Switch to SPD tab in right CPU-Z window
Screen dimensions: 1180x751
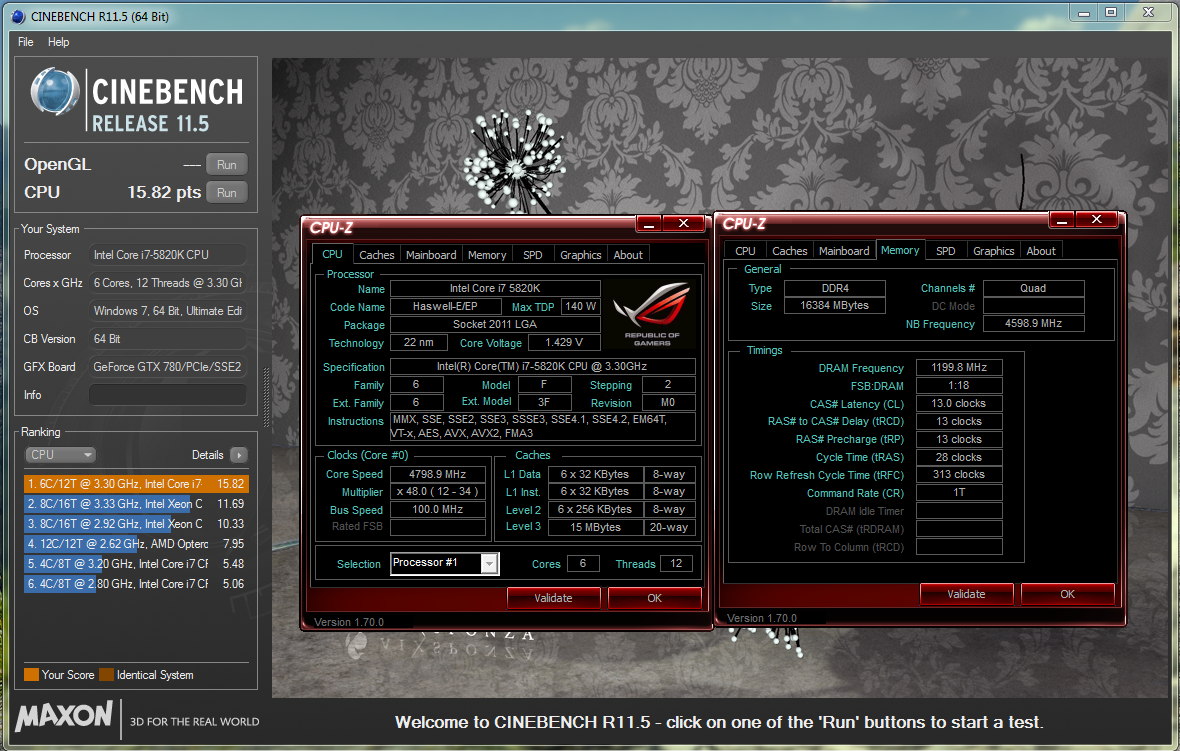tap(945, 251)
